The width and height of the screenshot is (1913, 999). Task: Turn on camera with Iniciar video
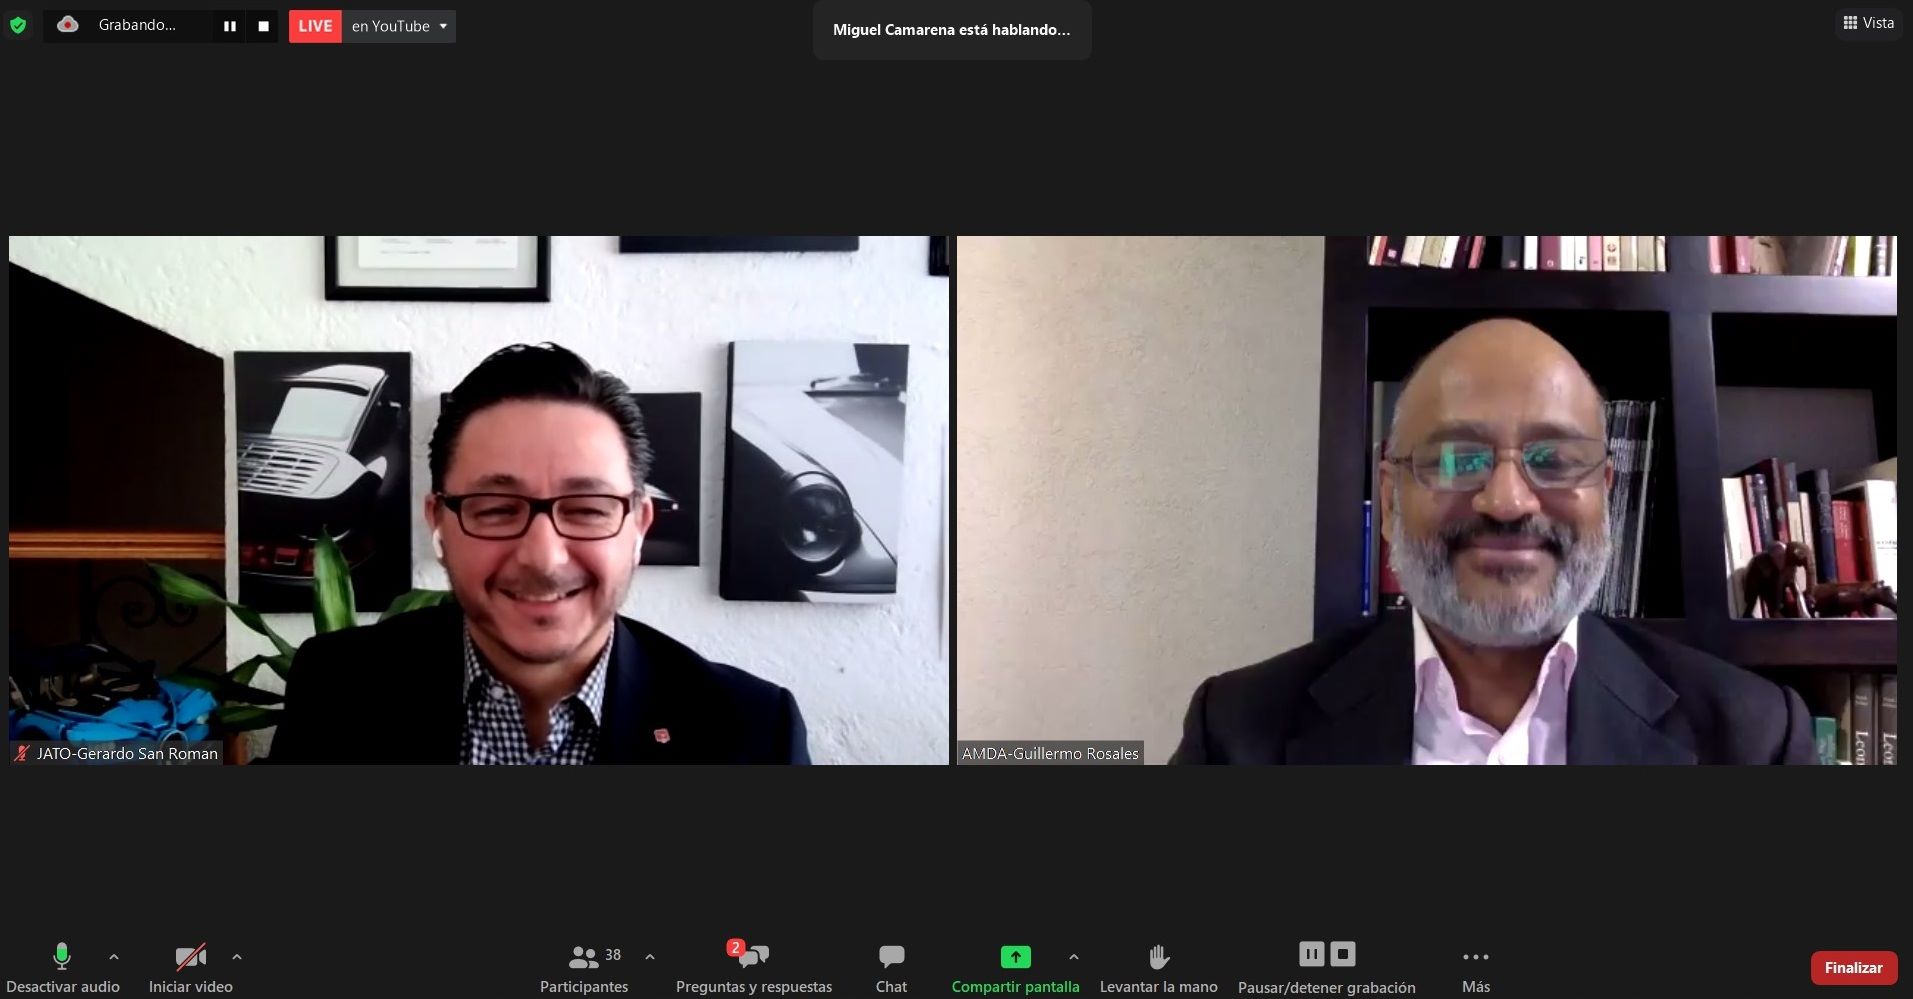click(190, 968)
